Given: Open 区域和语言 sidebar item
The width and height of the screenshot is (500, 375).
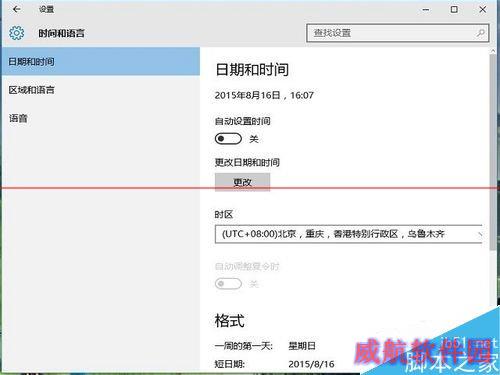Looking at the screenshot, I should click(x=101, y=90).
